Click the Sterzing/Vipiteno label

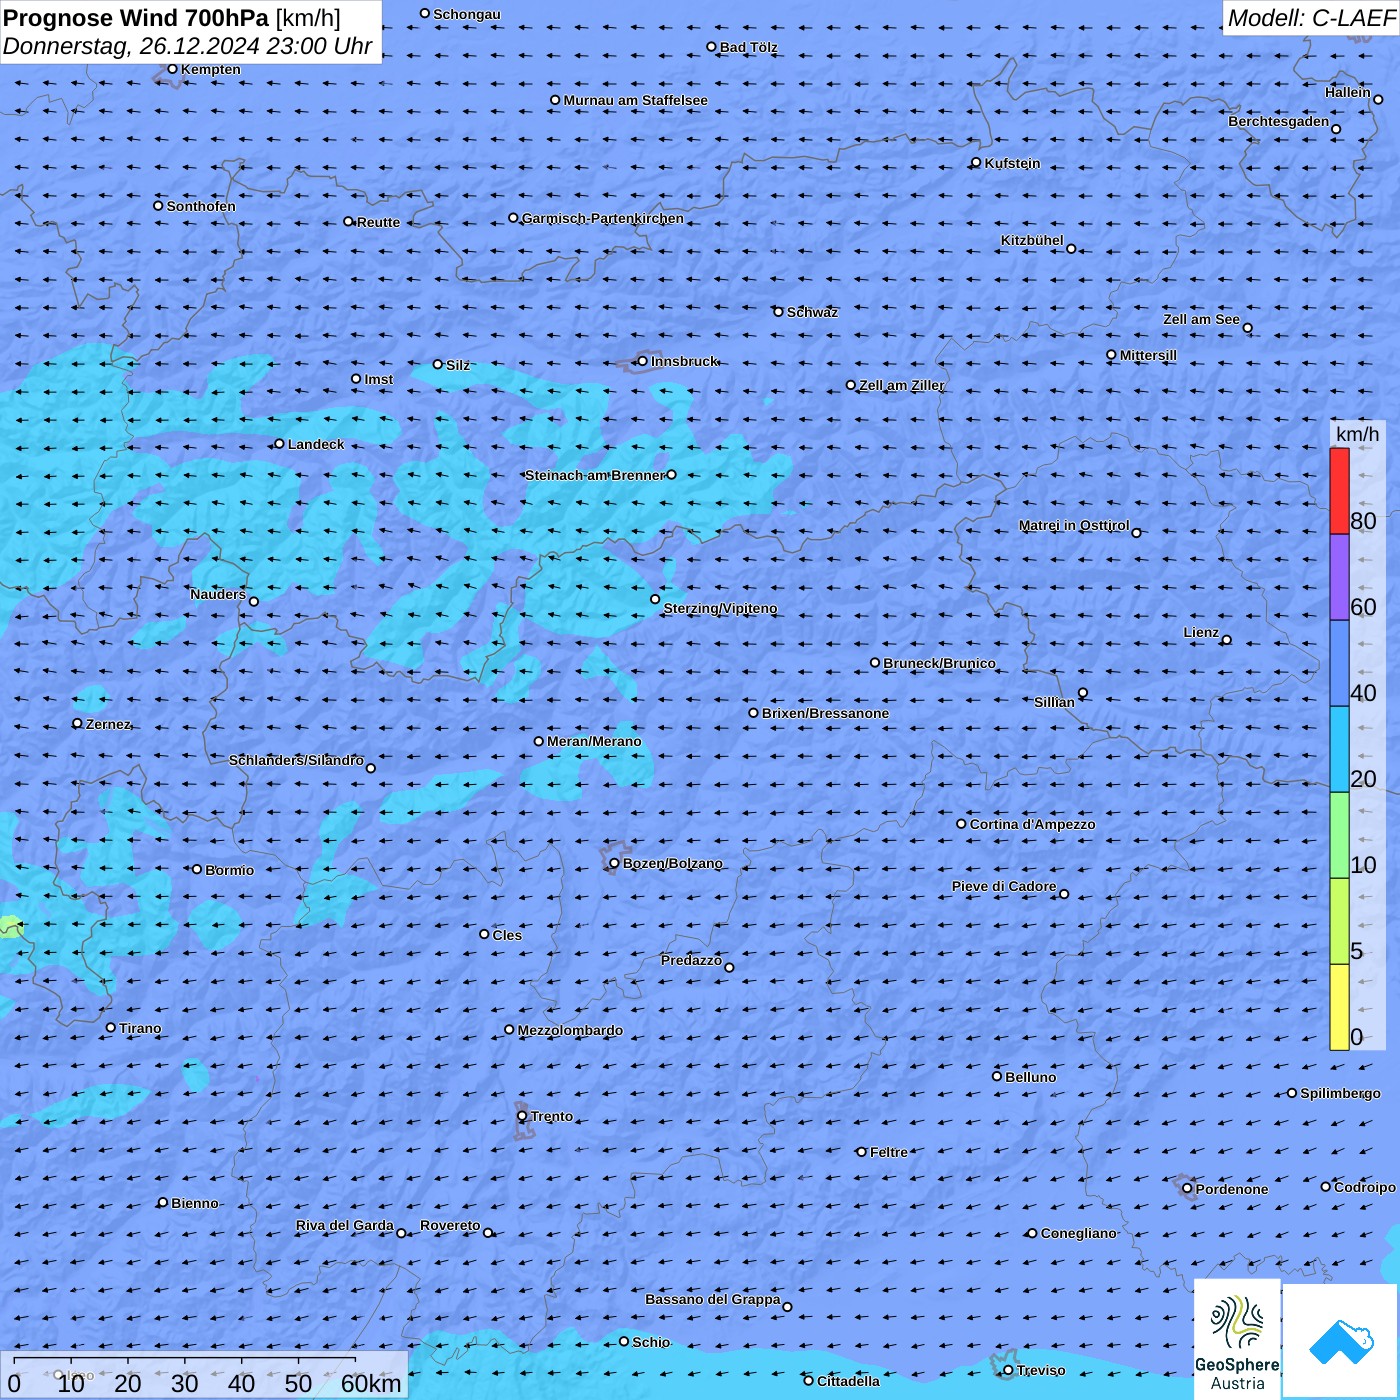tap(720, 608)
